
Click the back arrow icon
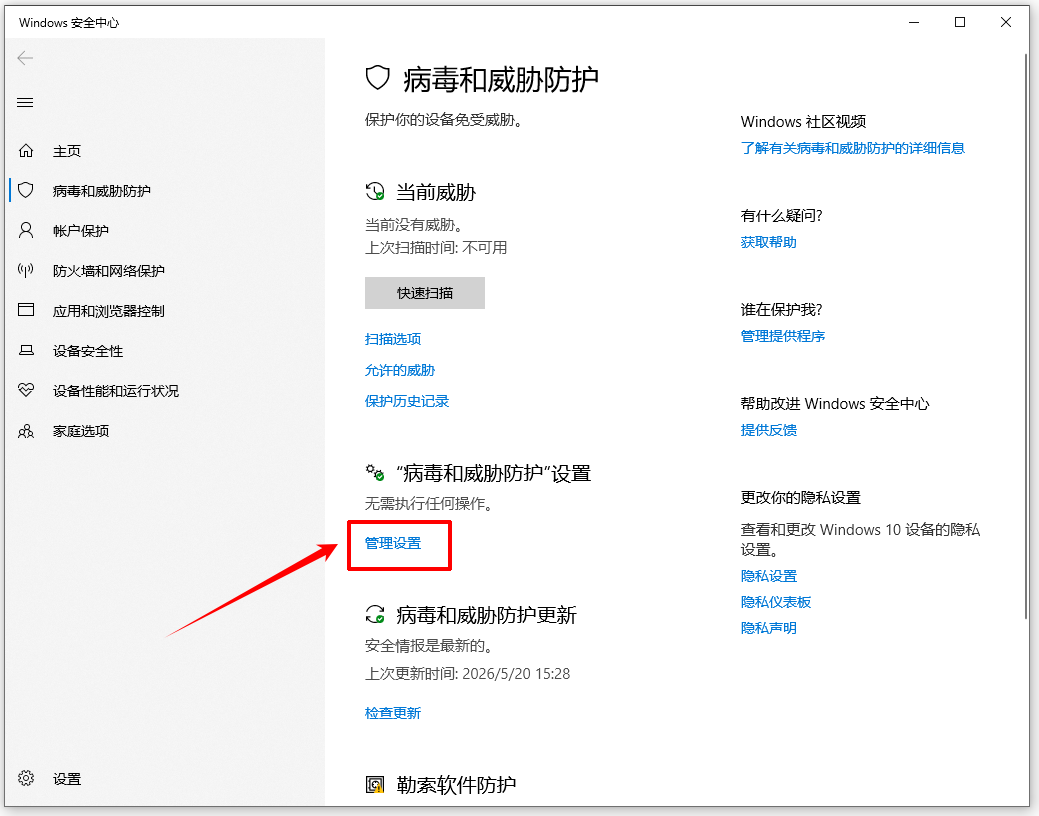(x=25, y=58)
